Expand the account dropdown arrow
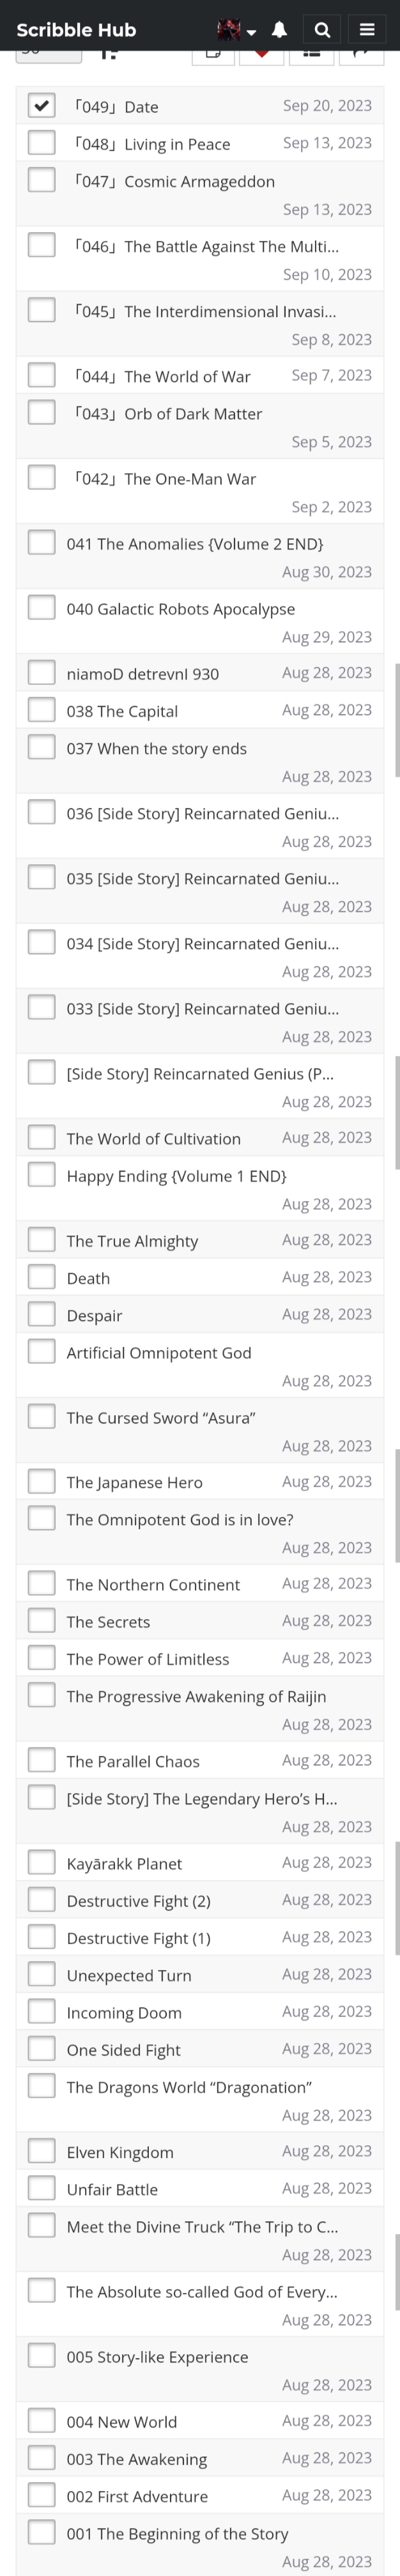The height and width of the screenshot is (2576, 400). tap(252, 32)
